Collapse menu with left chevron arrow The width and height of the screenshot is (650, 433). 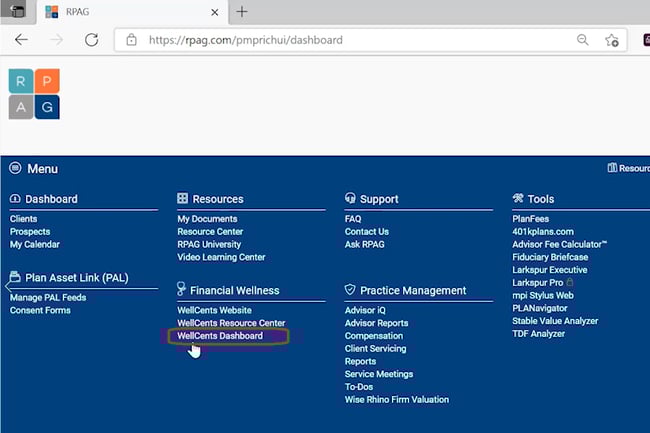tap(7, 286)
